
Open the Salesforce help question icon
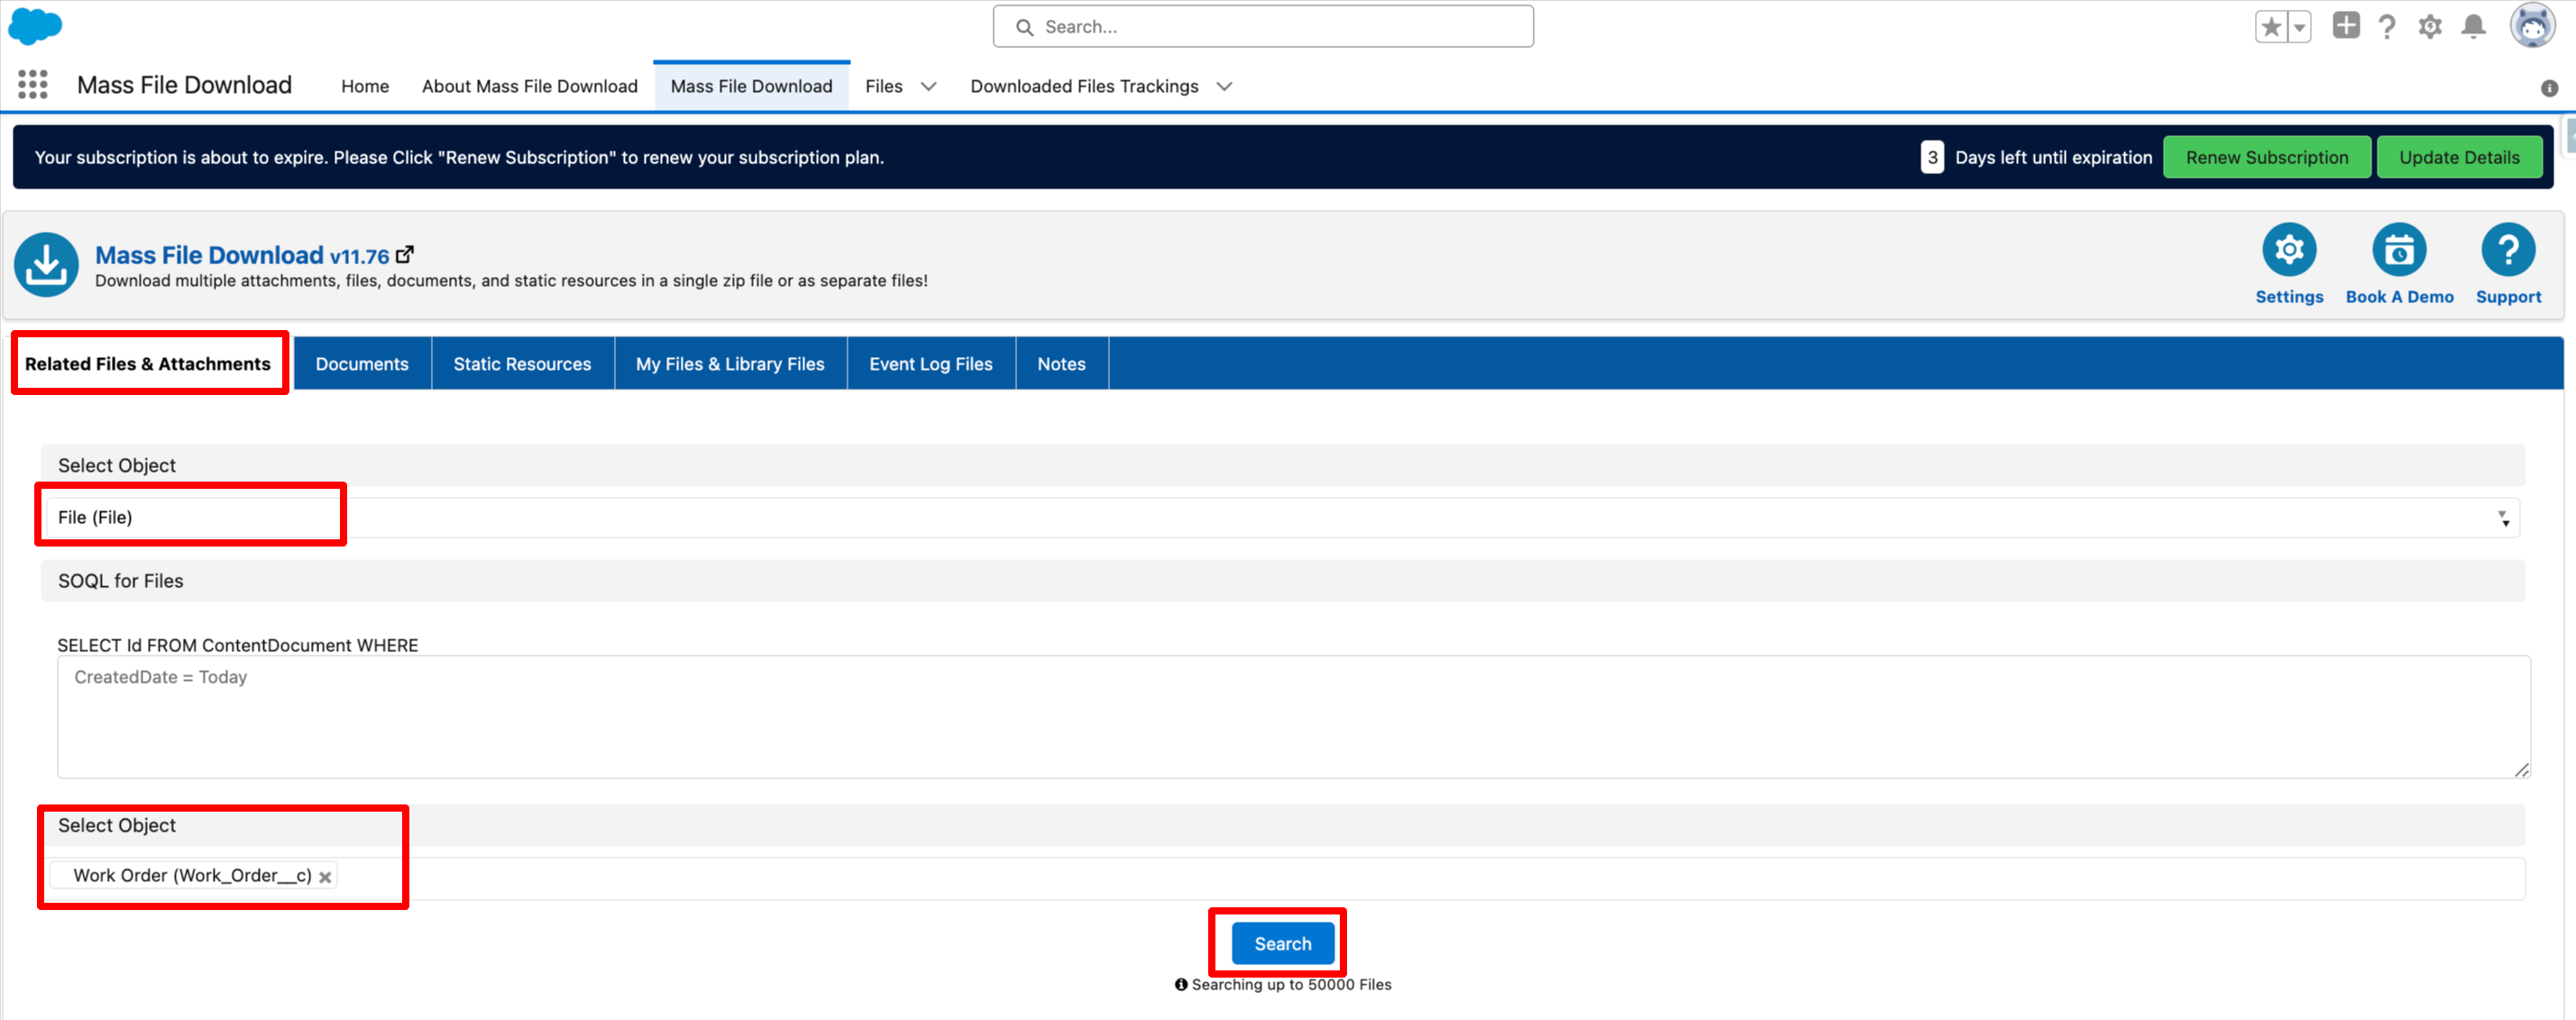point(2387,27)
